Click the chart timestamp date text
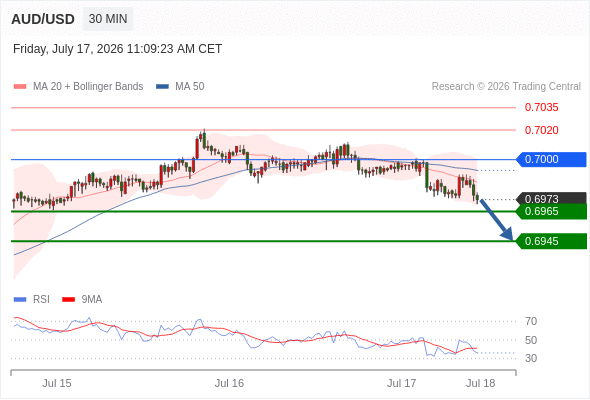Screen dimensions: 590x400 pos(117,49)
